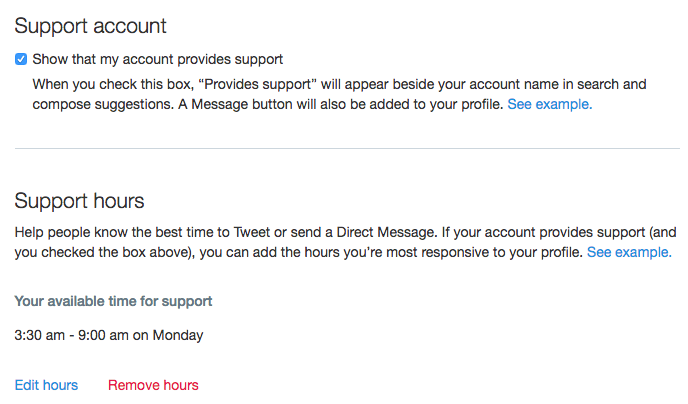Image resolution: width=688 pixels, height=404 pixels.
Task: Select the Support hours heading
Action: click(79, 201)
